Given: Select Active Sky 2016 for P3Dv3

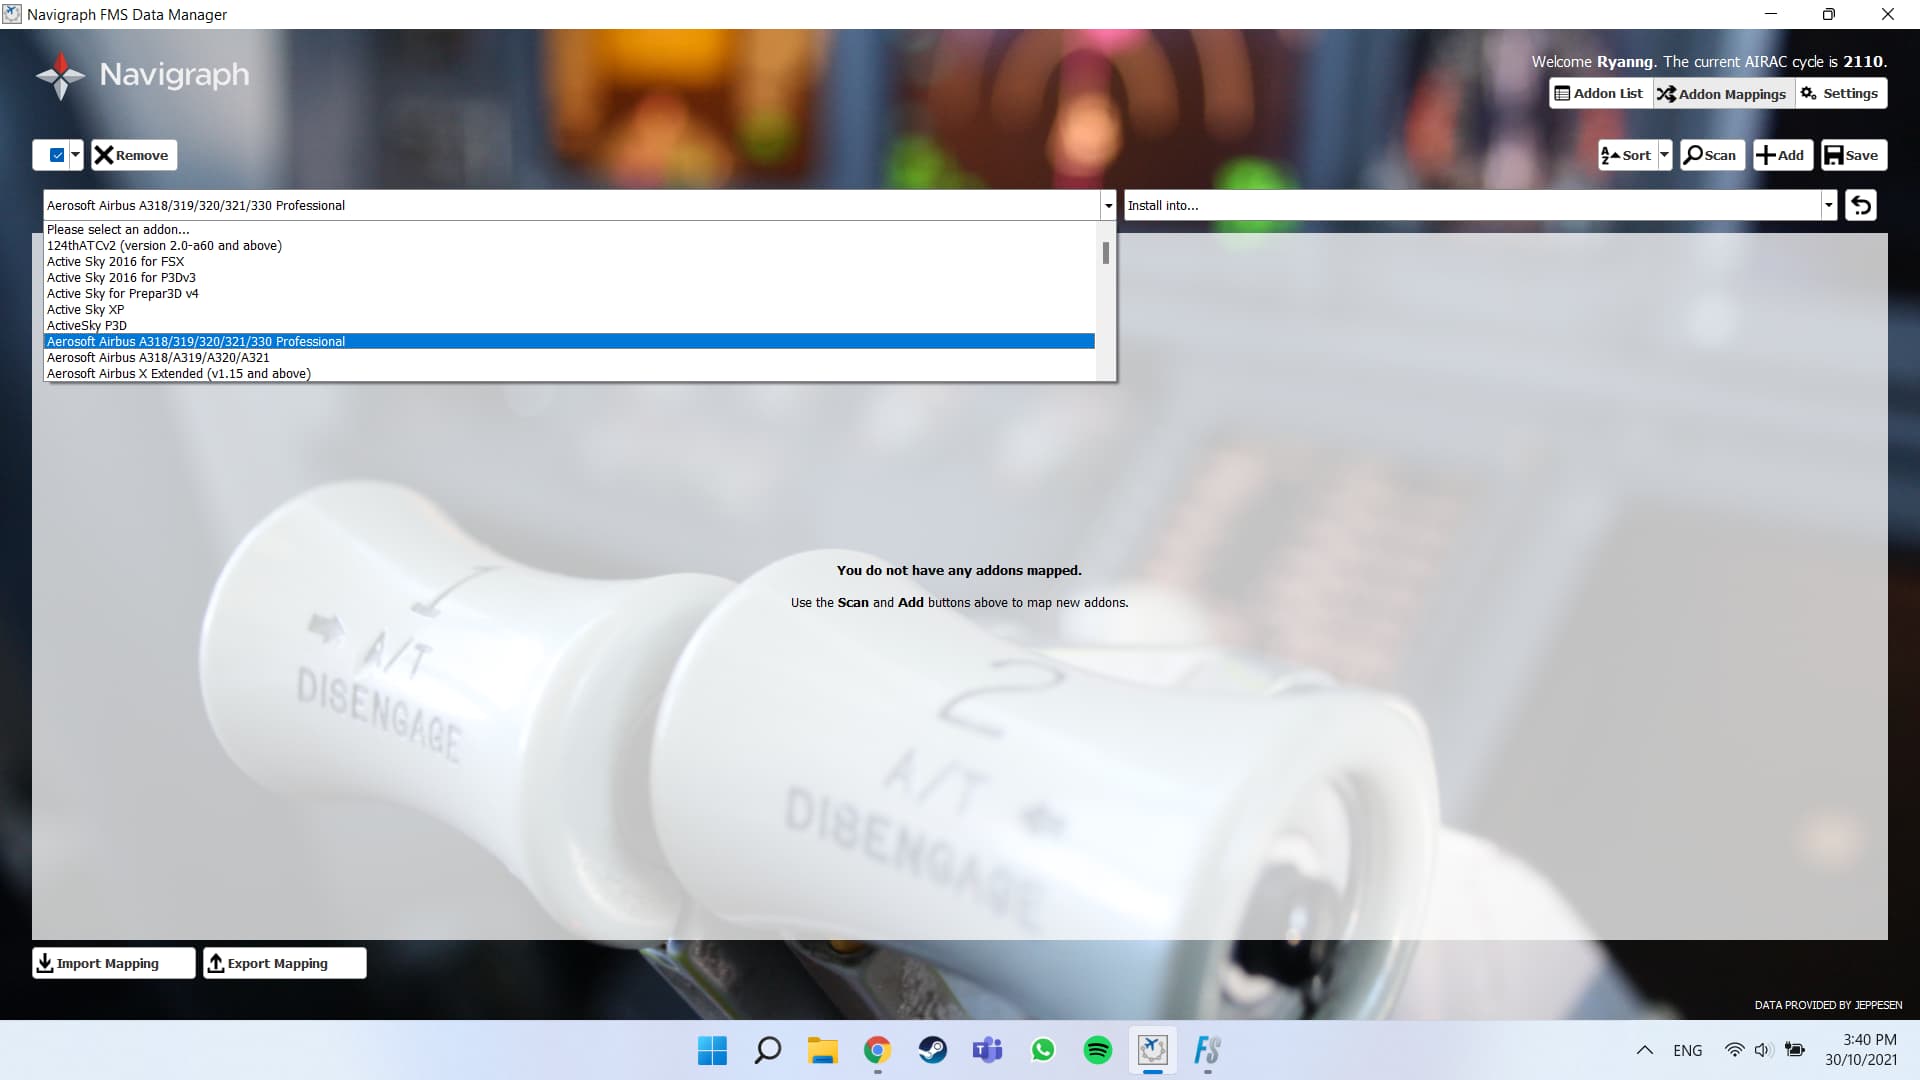Looking at the screenshot, I should pyautogui.click(x=570, y=277).
